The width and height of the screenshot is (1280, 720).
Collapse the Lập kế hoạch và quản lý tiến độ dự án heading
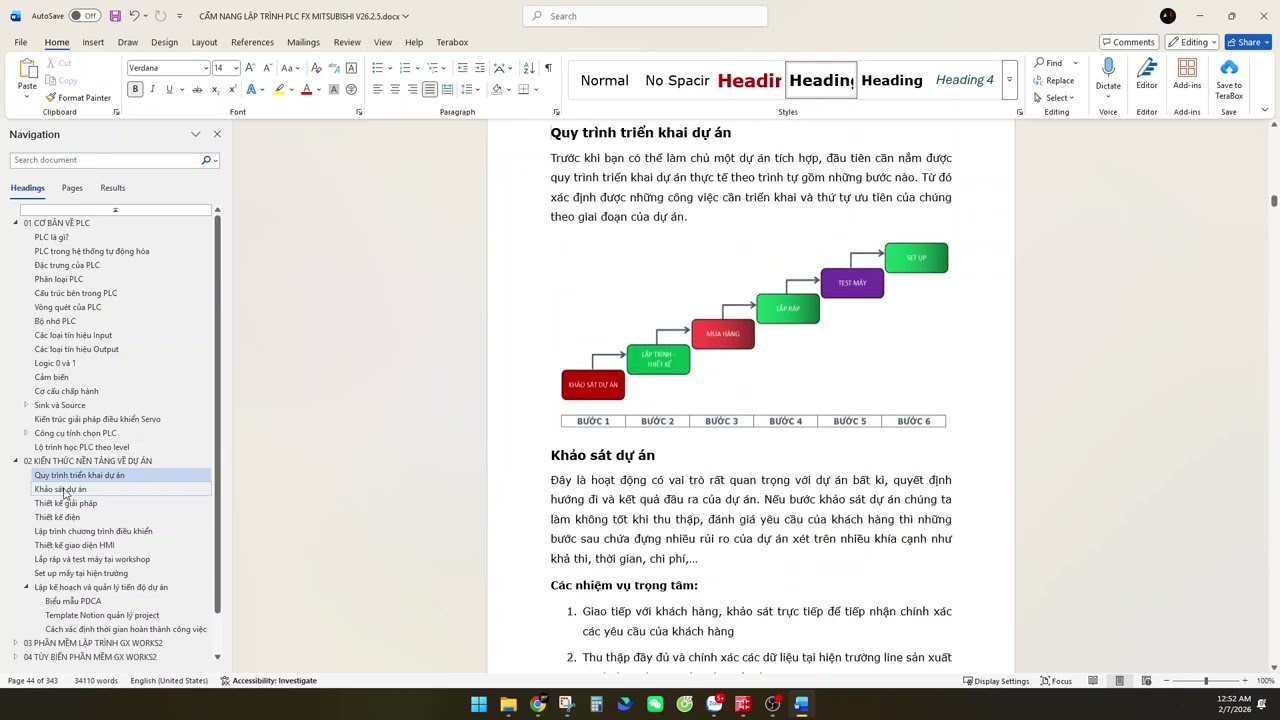click(x=26, y=587)
